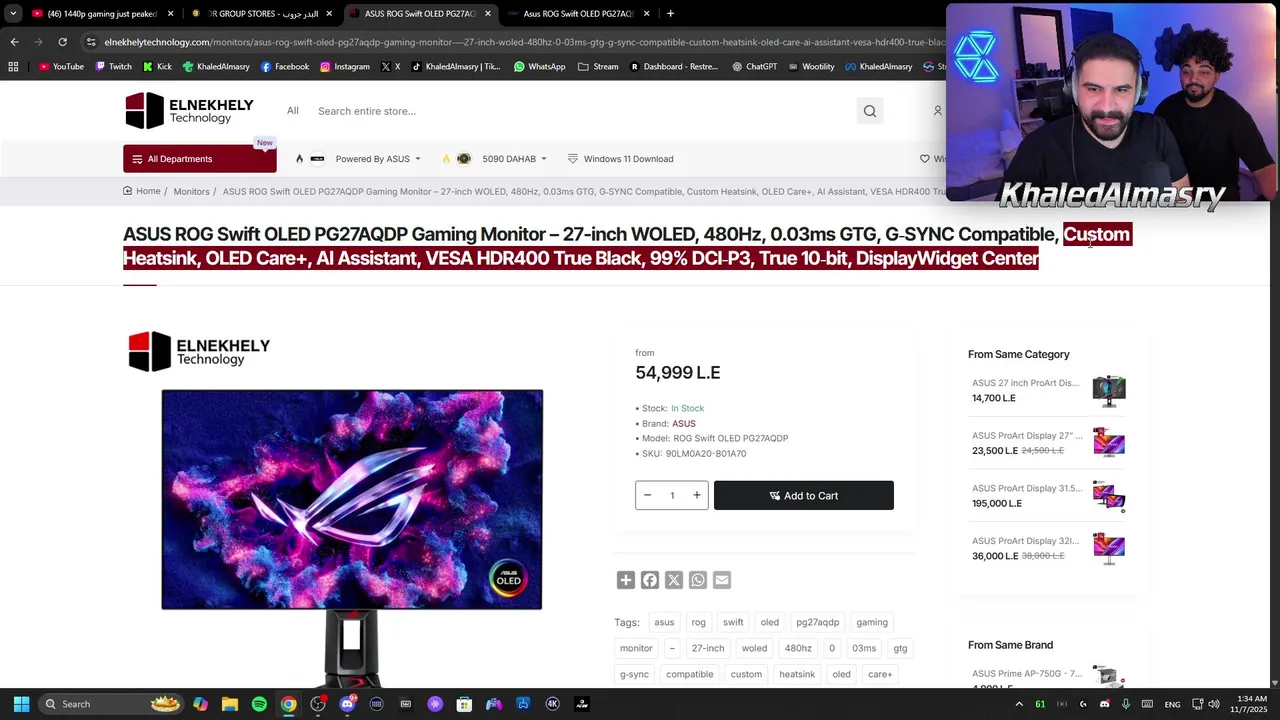Open the Kick bookmark
The width and height of the screenshot is (1280, 720).
click(x=157, y=67)
